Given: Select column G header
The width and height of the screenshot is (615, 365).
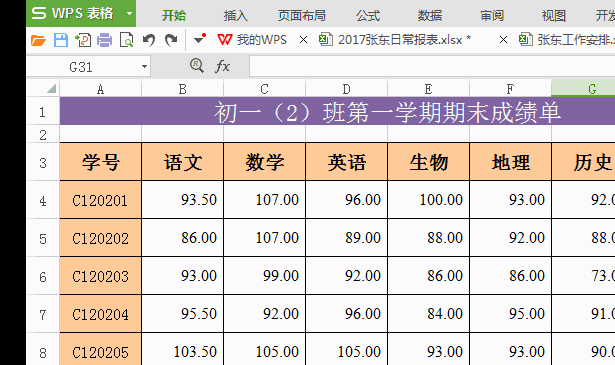Looking at the screenshot, I should point(583,89).
